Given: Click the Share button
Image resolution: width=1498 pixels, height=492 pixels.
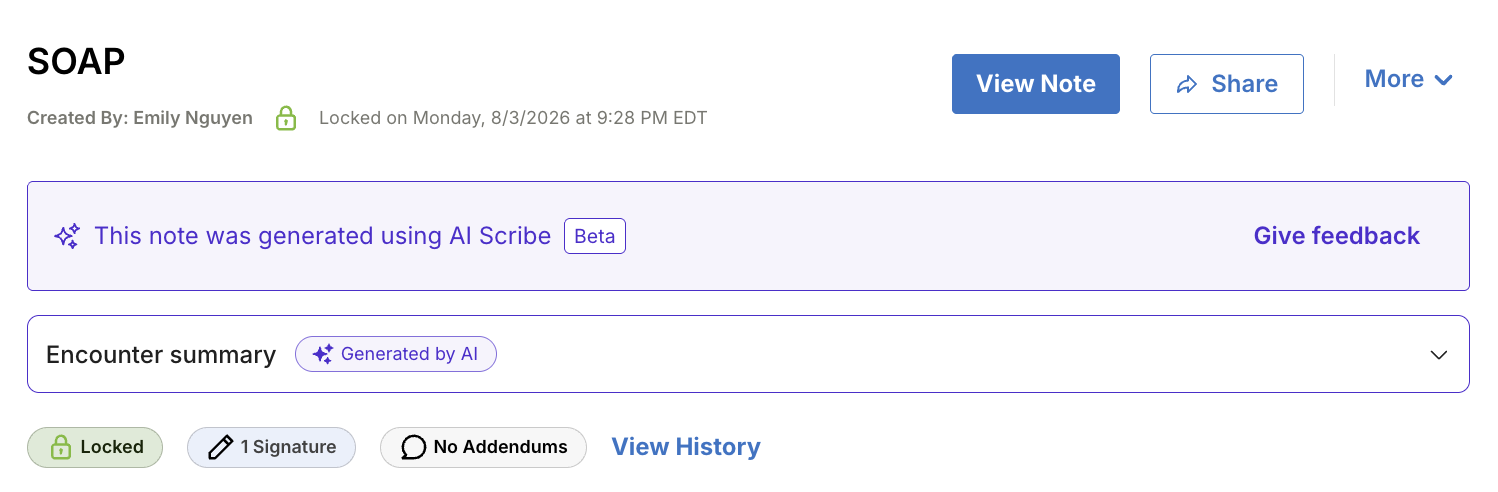Looking at the screenshot, I should (x=1227, y=84).
